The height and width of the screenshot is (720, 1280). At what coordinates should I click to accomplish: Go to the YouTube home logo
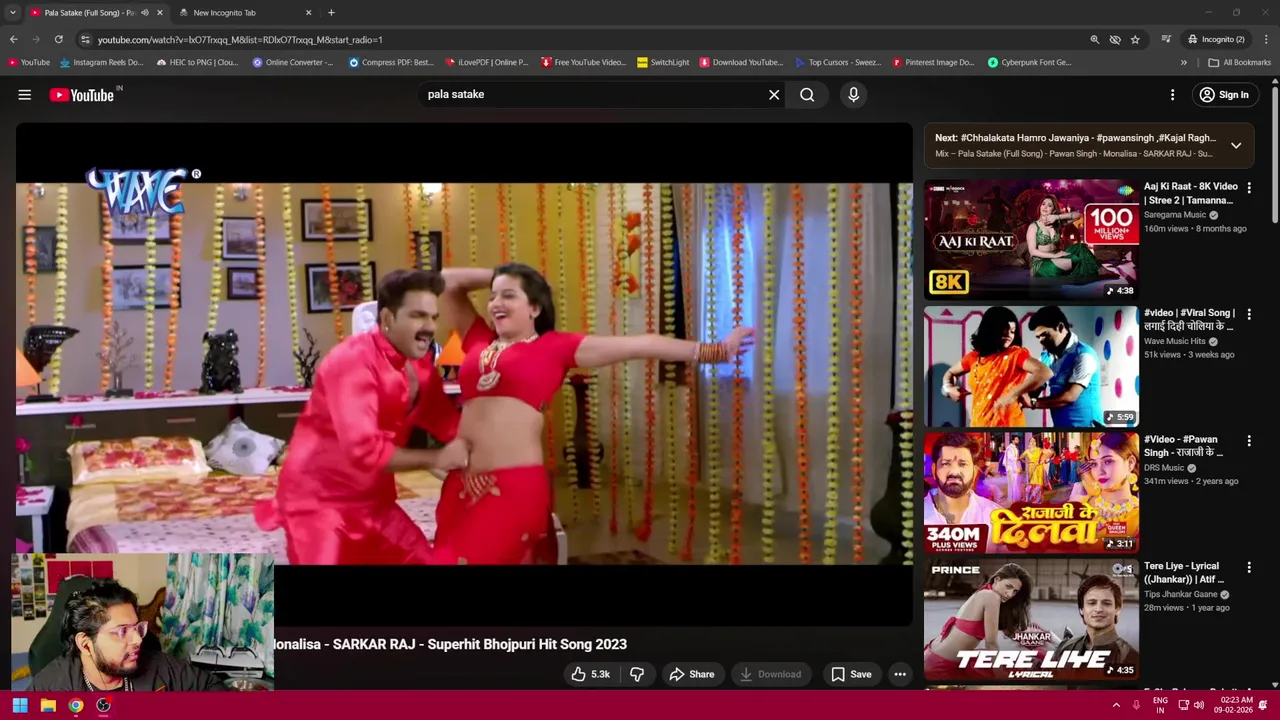point(82,95)
